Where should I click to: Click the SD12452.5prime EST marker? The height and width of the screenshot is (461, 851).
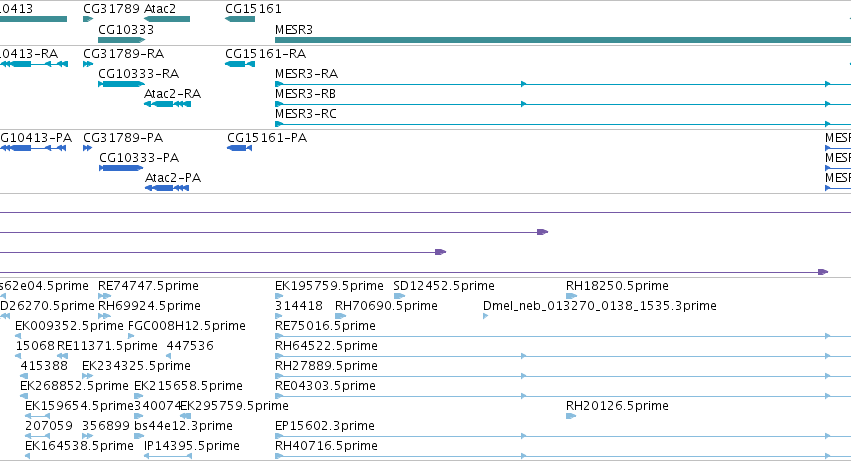pos(399,296)
